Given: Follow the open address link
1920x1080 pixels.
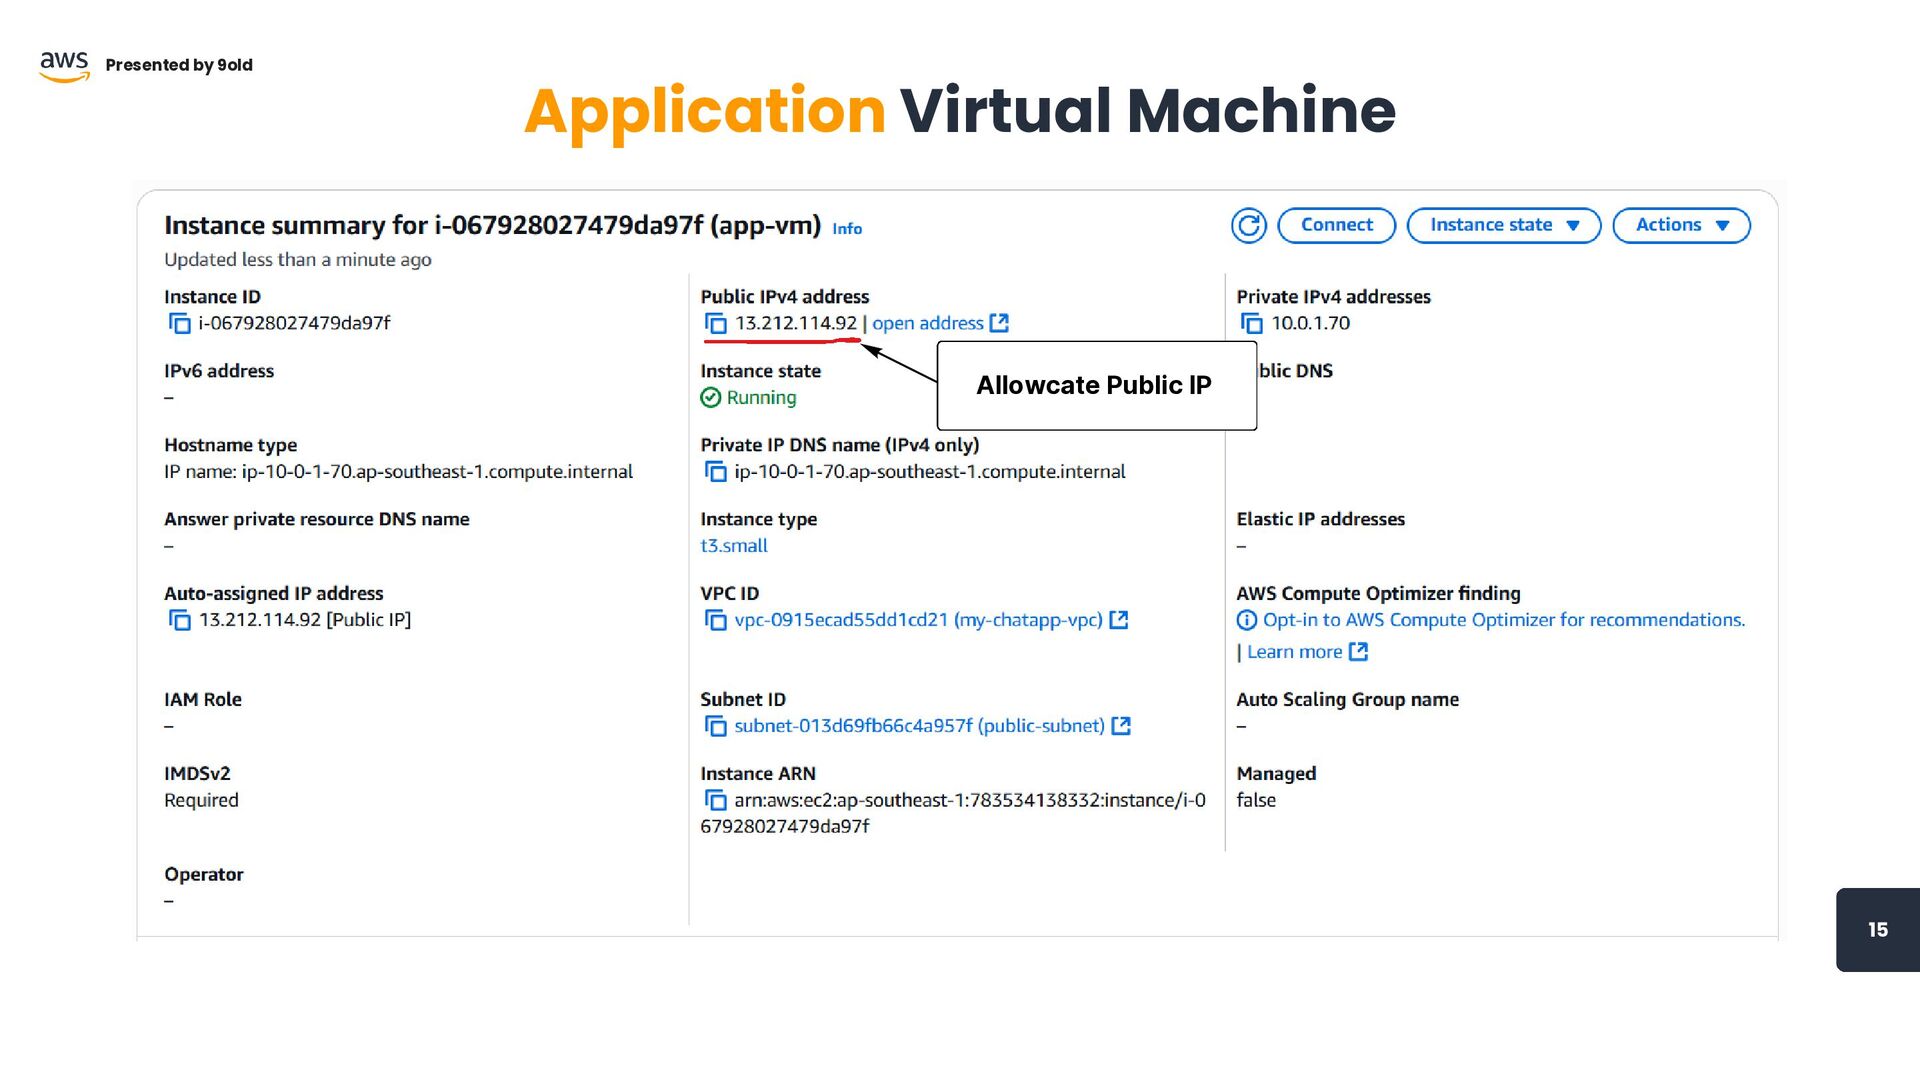Looking at the screenshot, I should click(x=927, y=324).
